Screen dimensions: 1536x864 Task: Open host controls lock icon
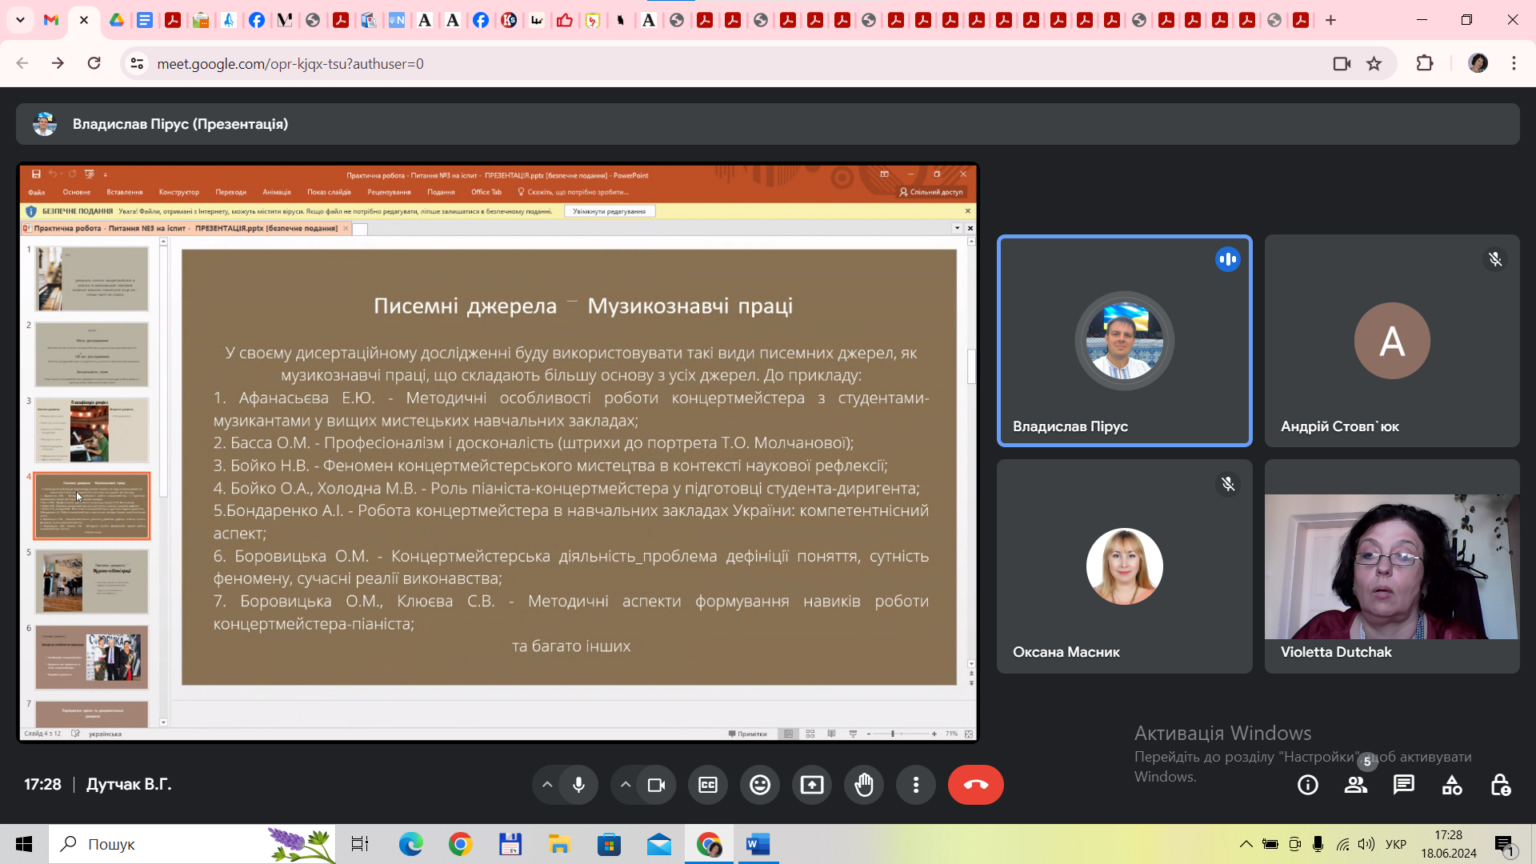point(1500,785)
